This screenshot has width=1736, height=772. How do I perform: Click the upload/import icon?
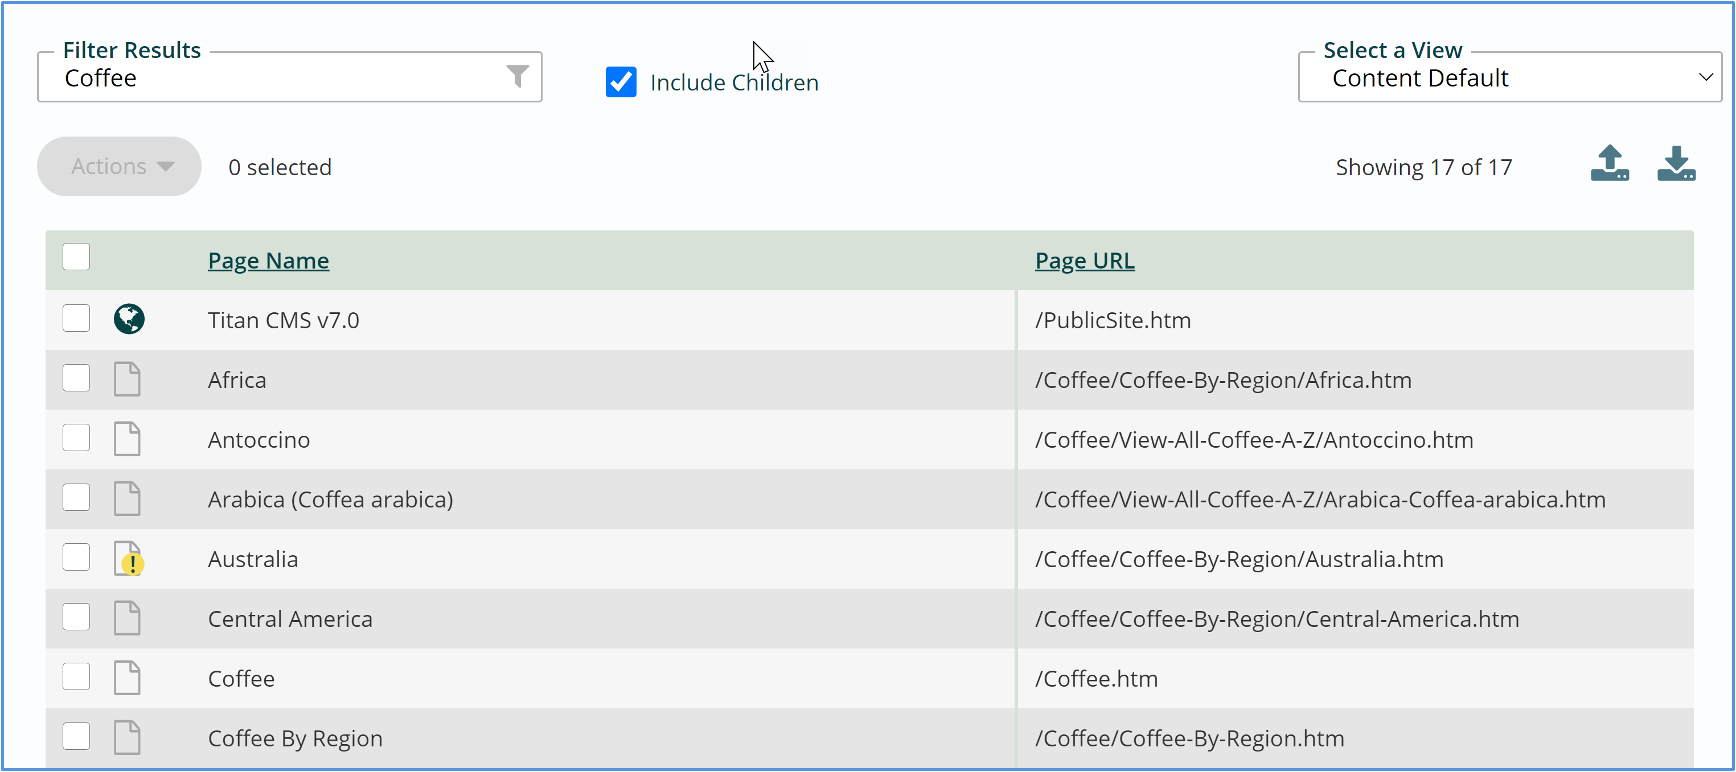coord(1610,164)
